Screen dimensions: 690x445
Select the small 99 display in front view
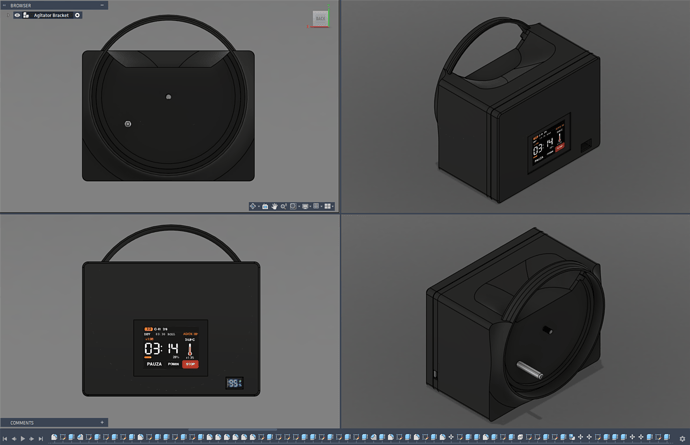tap(235, 383)
